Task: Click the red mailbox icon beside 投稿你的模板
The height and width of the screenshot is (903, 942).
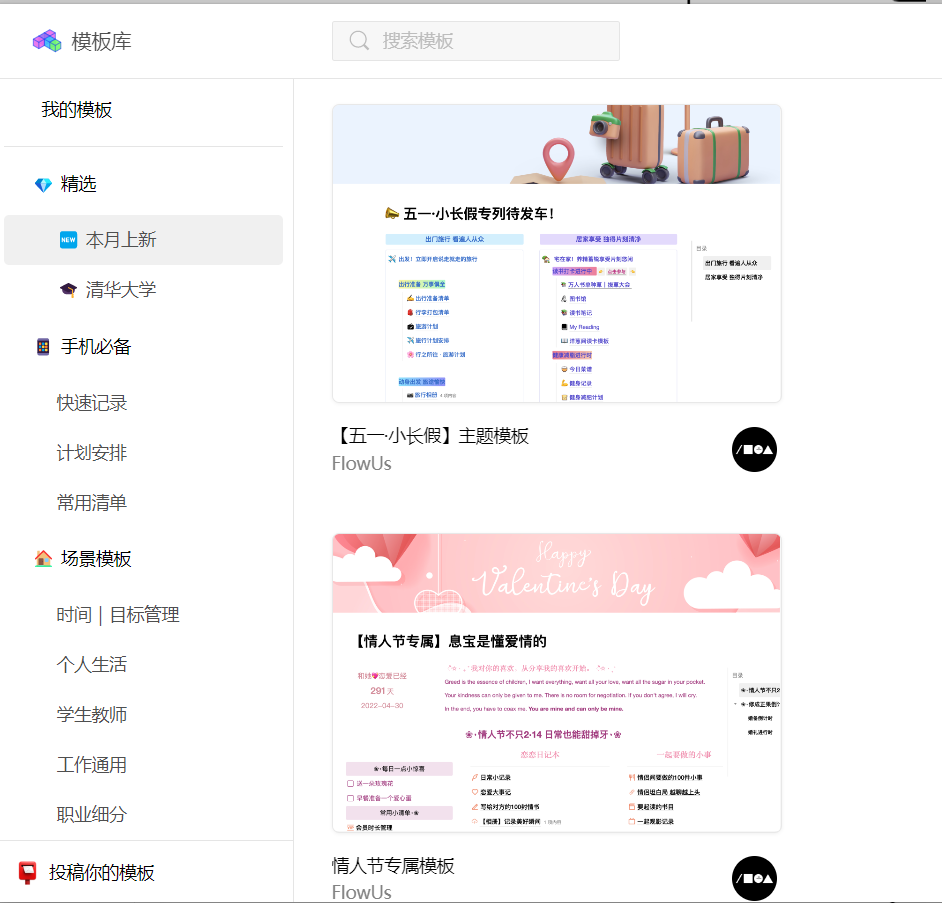Action: point(28,872)
